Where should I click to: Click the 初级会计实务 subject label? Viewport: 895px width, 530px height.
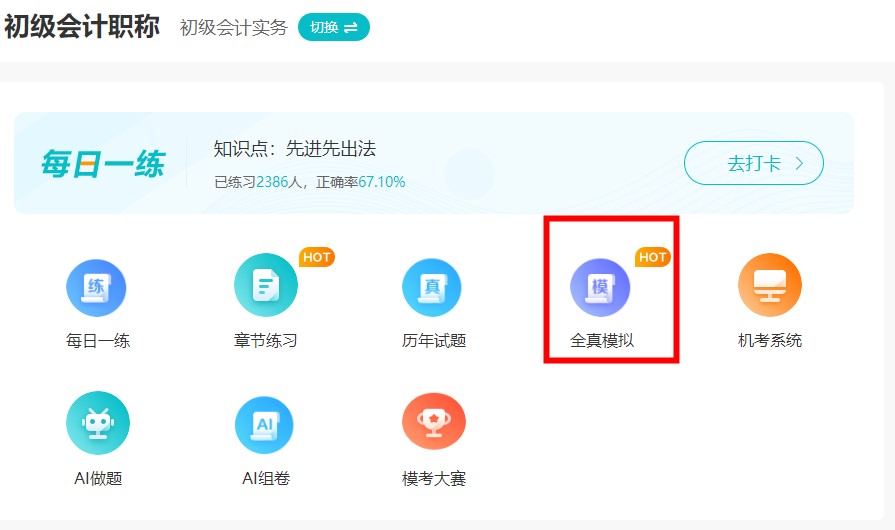[x=233, y=28]
